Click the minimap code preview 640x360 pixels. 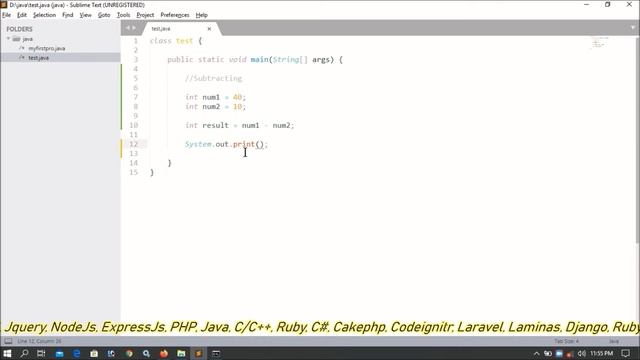600,42
